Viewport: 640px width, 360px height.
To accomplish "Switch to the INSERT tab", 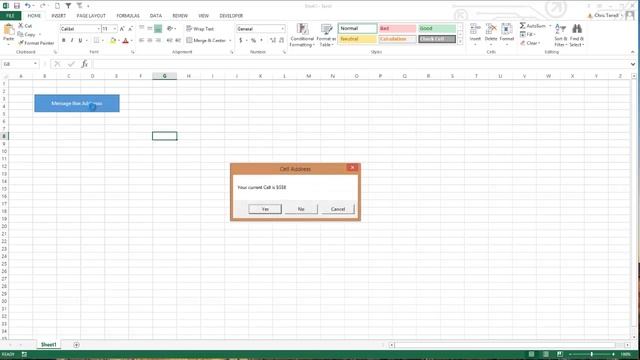I will [58, 16].
